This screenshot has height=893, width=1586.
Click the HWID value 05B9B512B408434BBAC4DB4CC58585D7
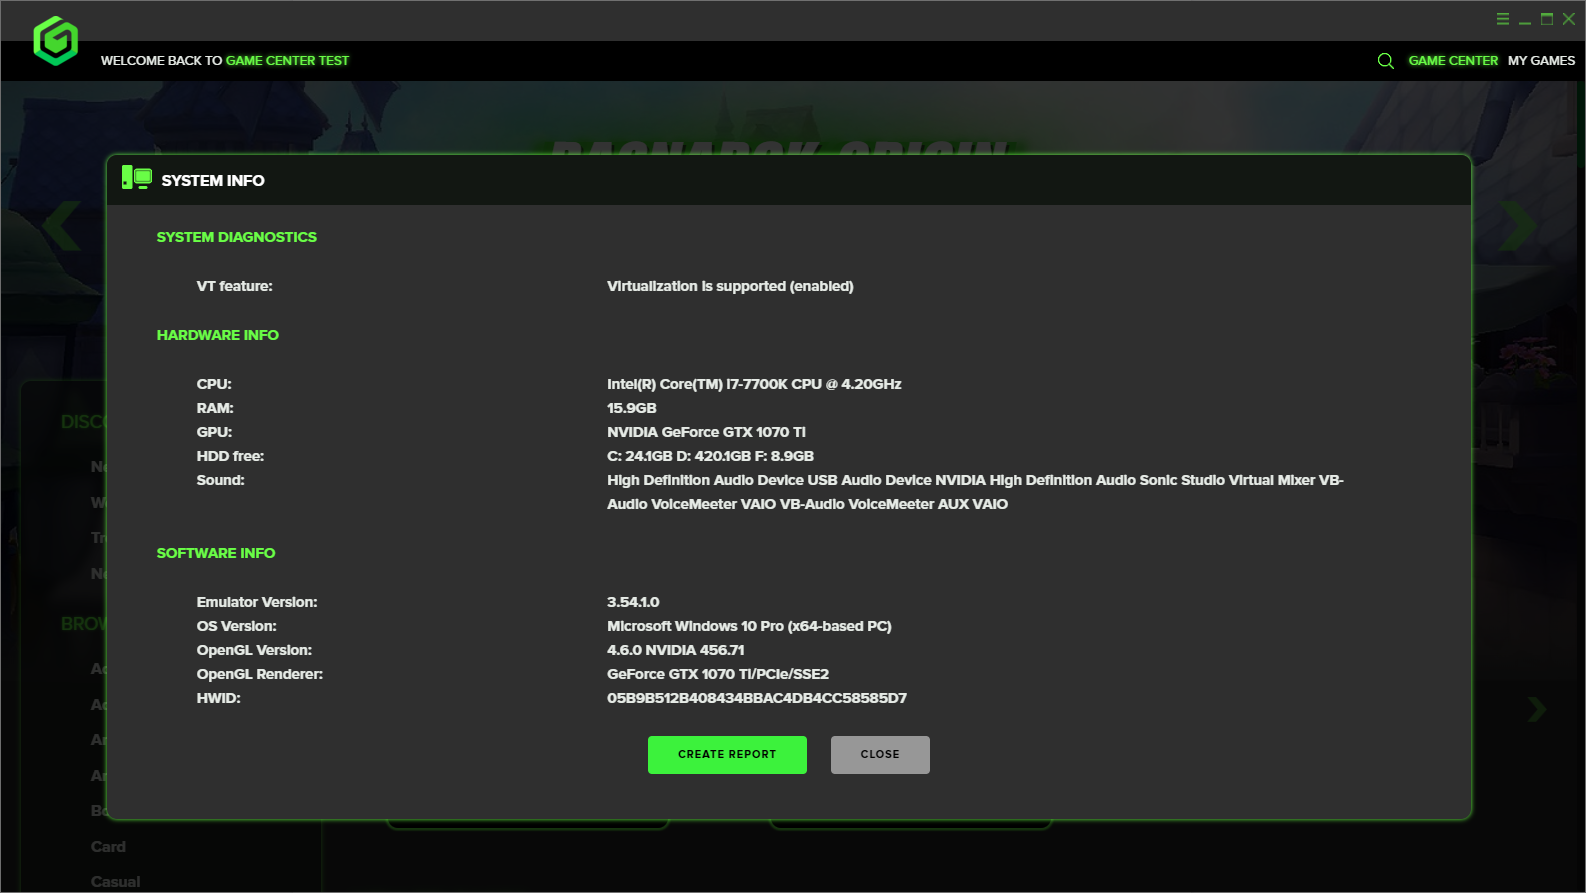[x=757, y=698]
